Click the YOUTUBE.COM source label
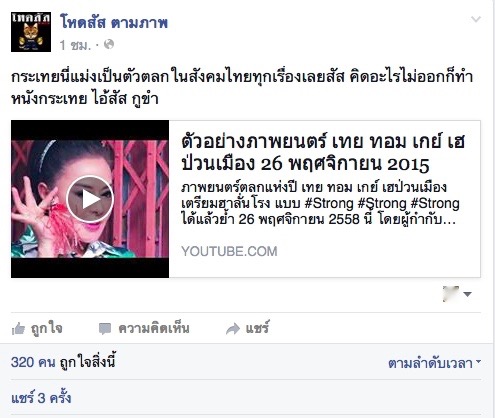 coord(229,251)
